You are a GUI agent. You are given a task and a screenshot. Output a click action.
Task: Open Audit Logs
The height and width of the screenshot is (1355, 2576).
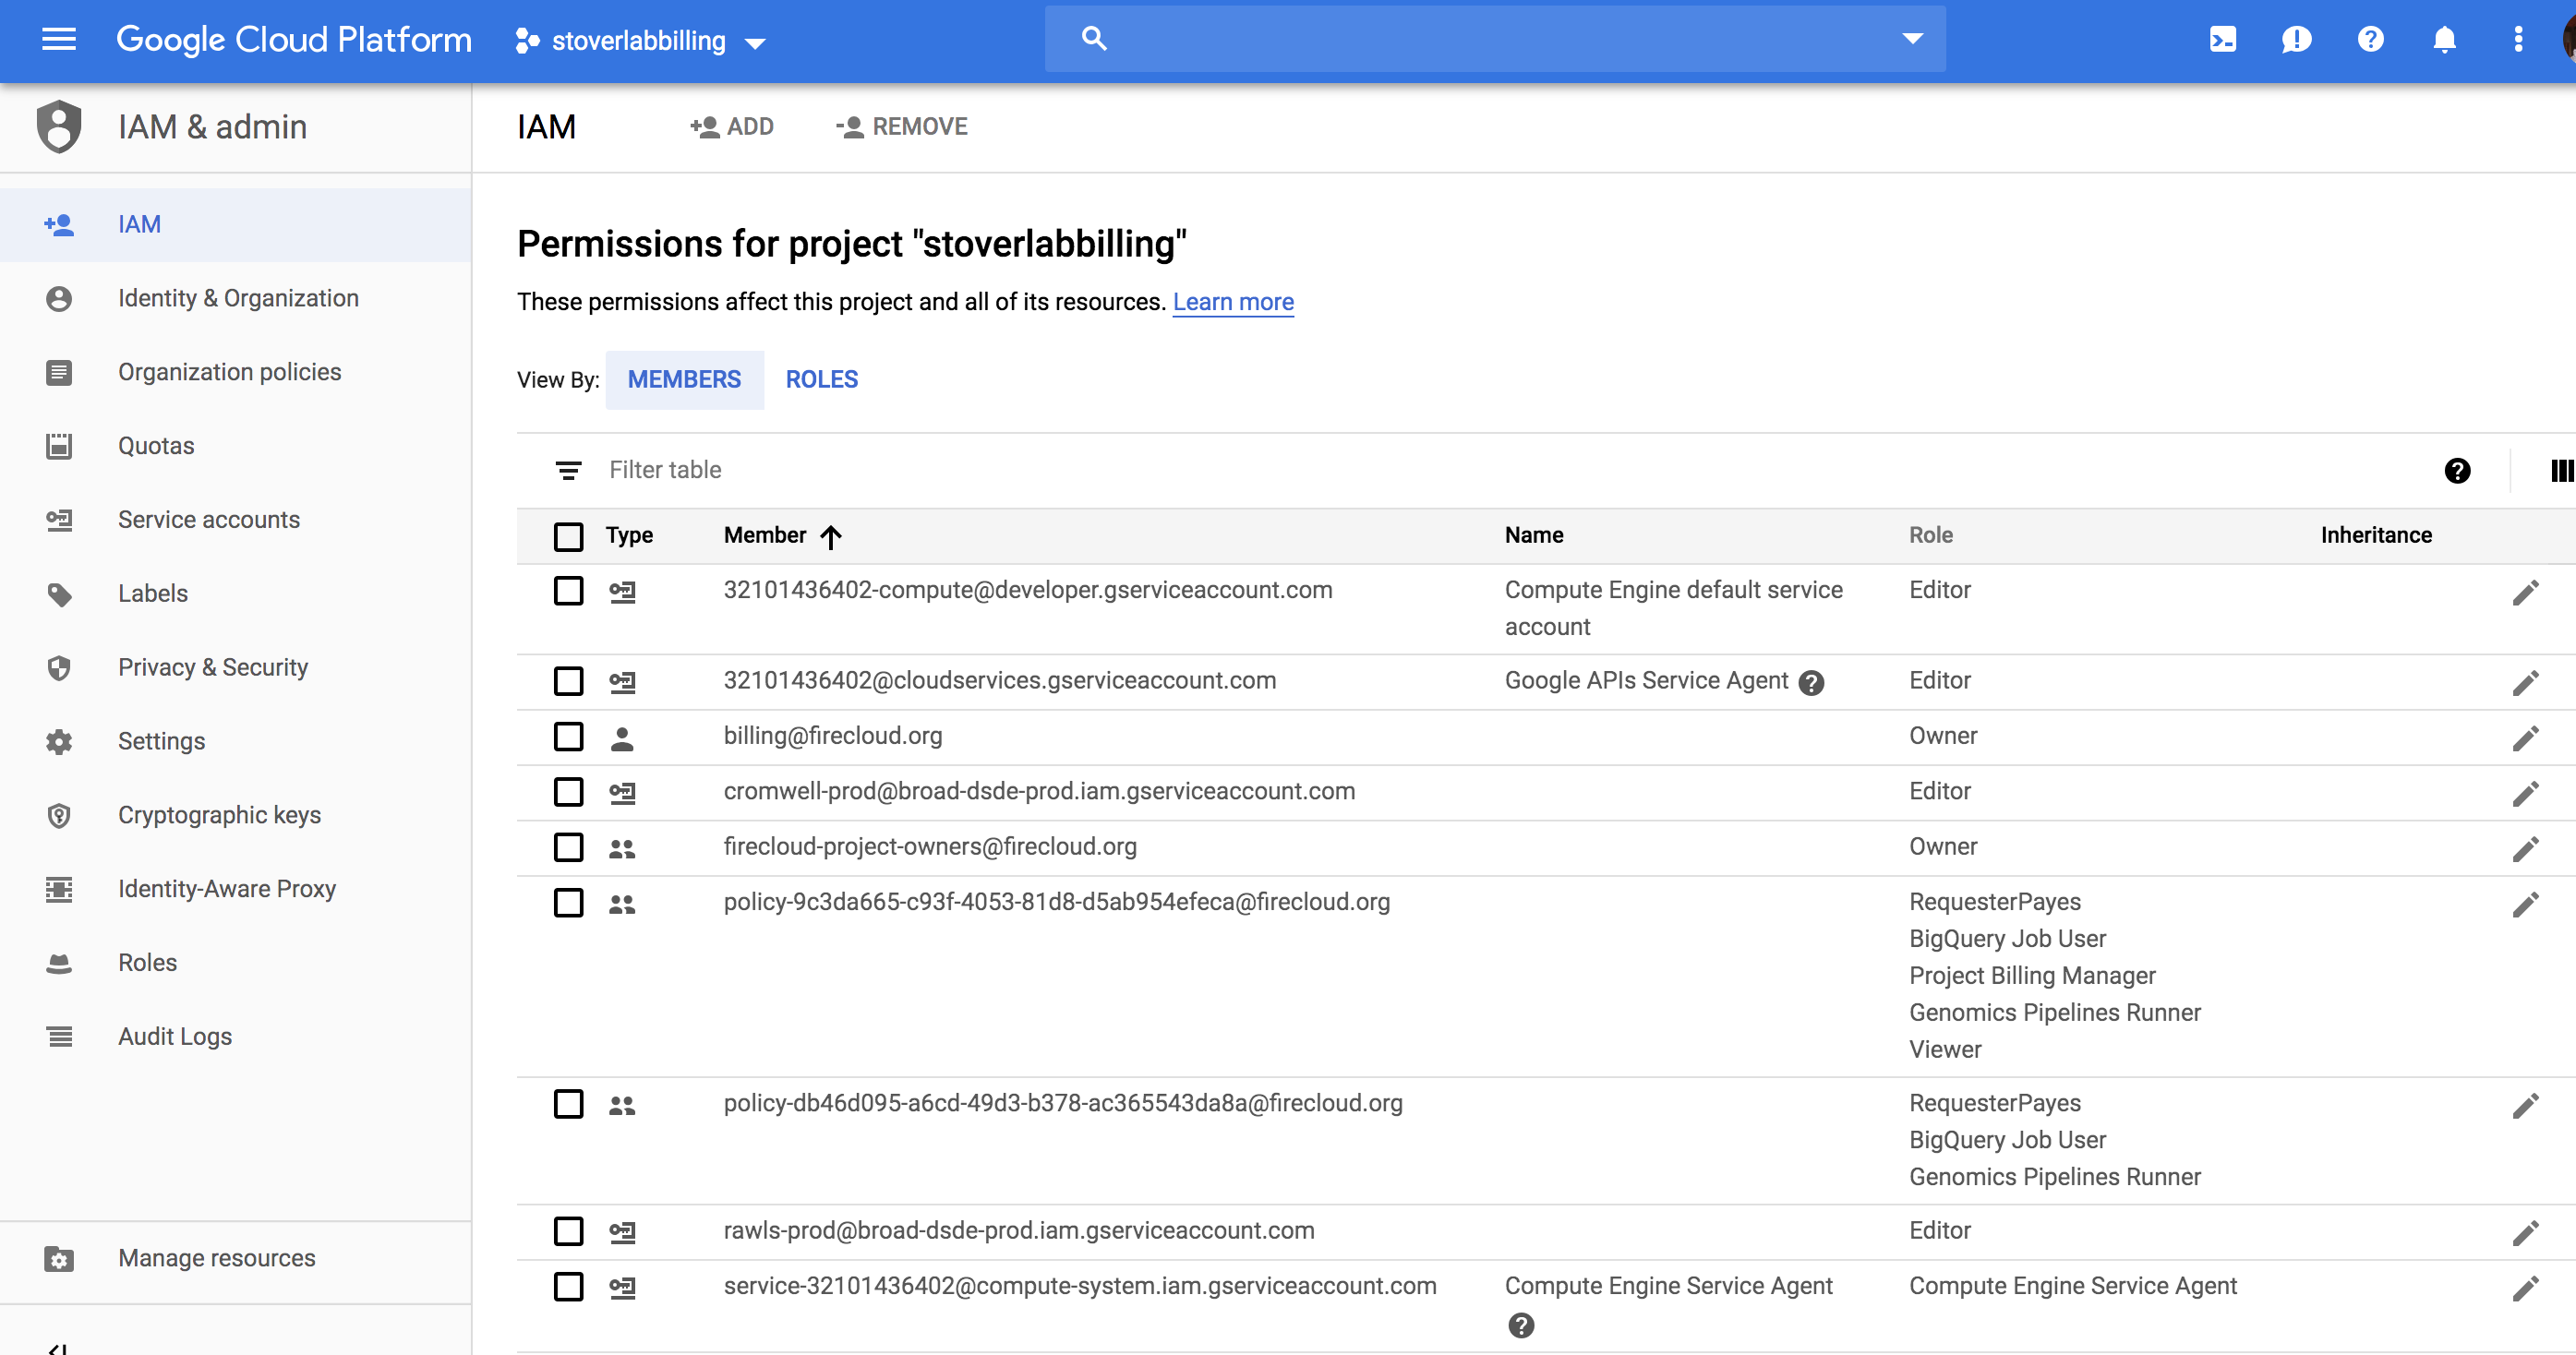tap(236, 1037)
